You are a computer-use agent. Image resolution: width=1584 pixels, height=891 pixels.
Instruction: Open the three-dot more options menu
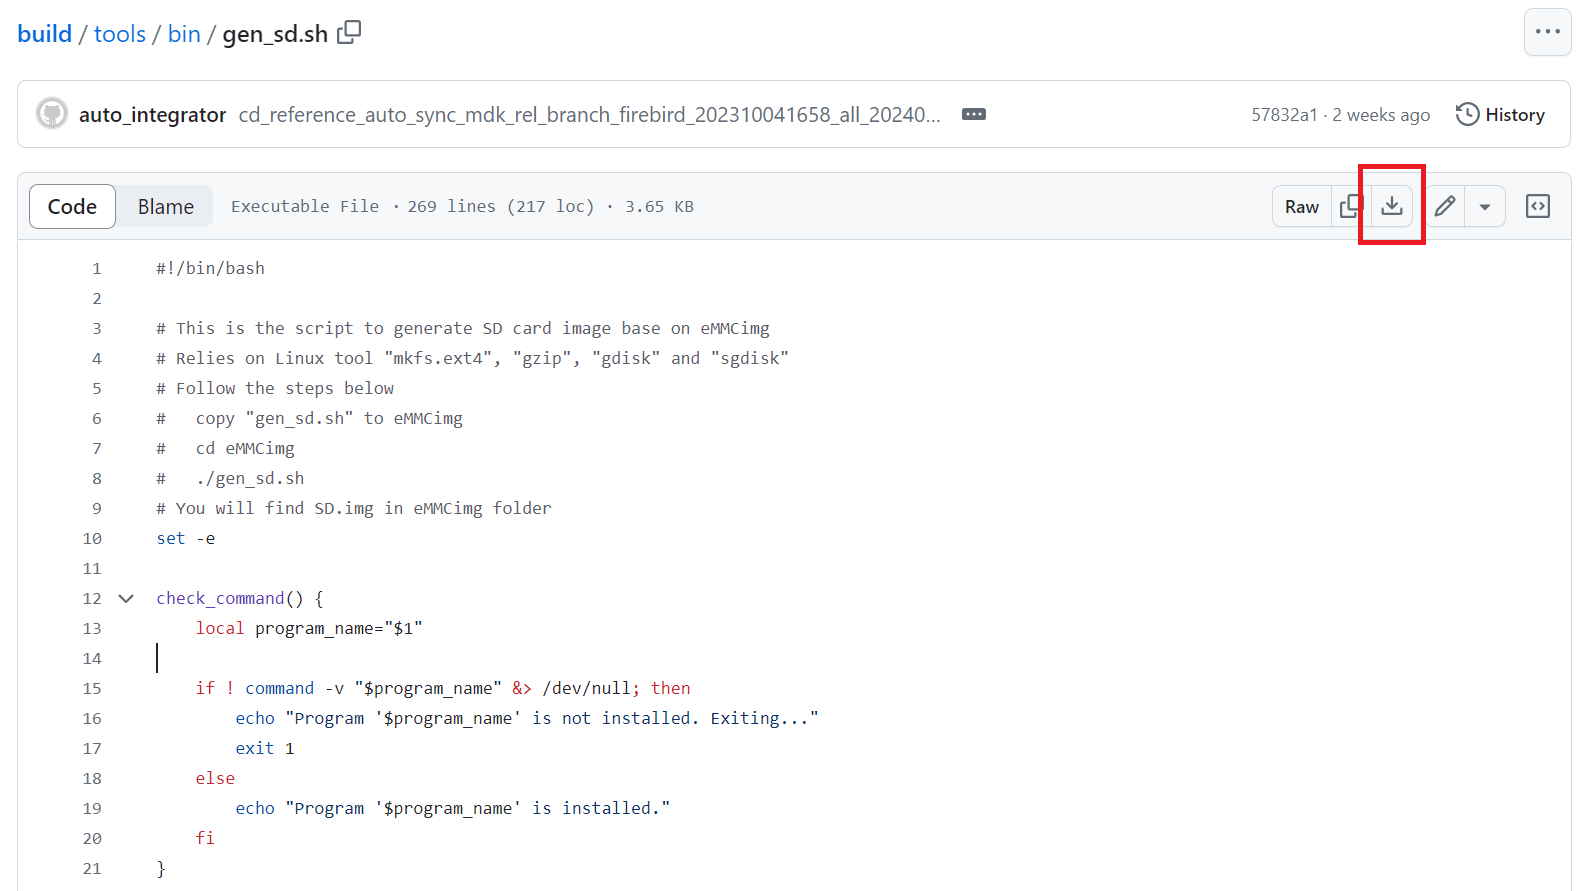click(1547, 32)
